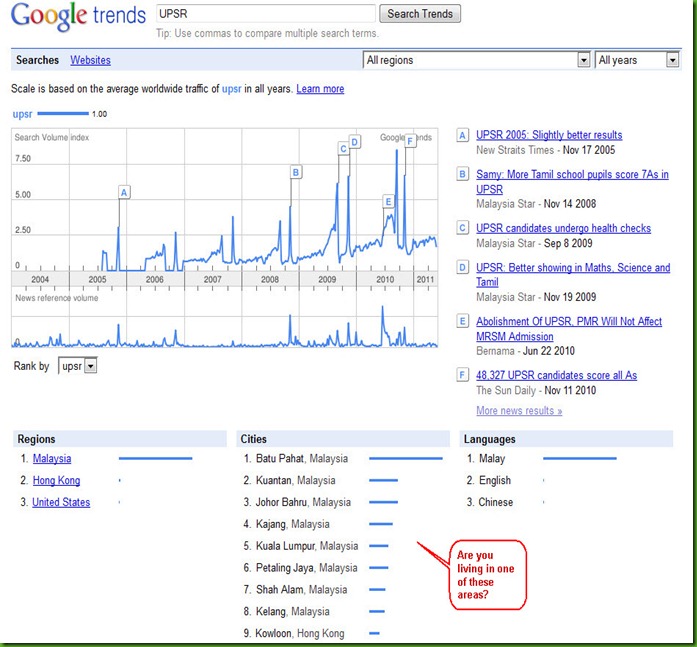
Task: Open 'UPSR 2005: Slightly better results' article
Action: pyautogui.click(x=549, y=135)
